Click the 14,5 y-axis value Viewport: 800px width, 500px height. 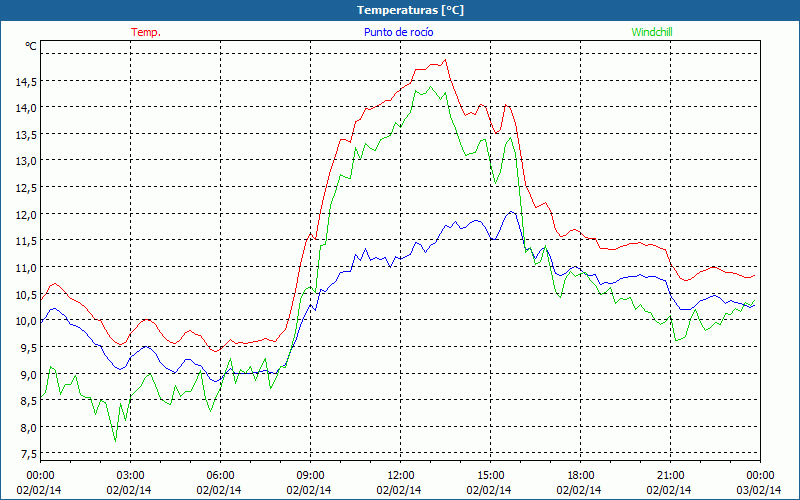26,81
